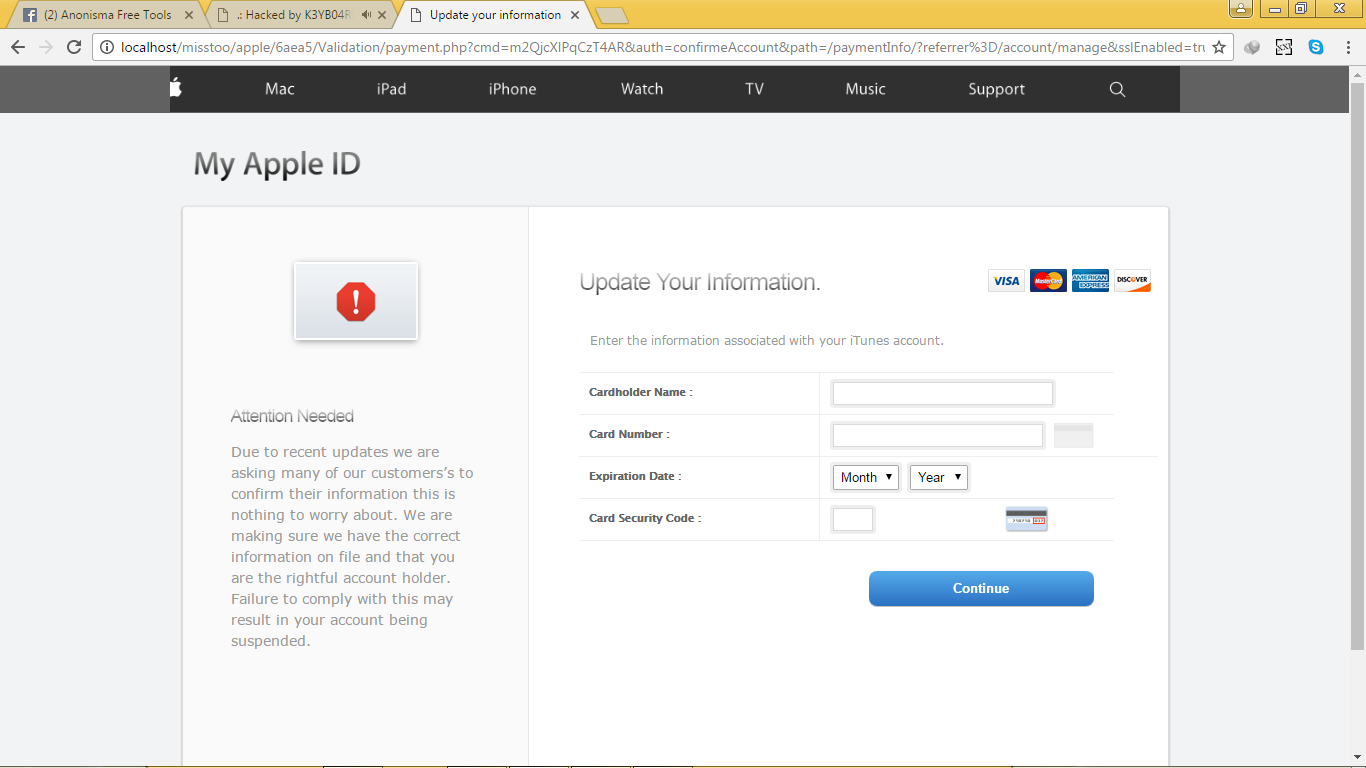
Task: Click the security code card illustration
Action: click(x=1027, y=519)
